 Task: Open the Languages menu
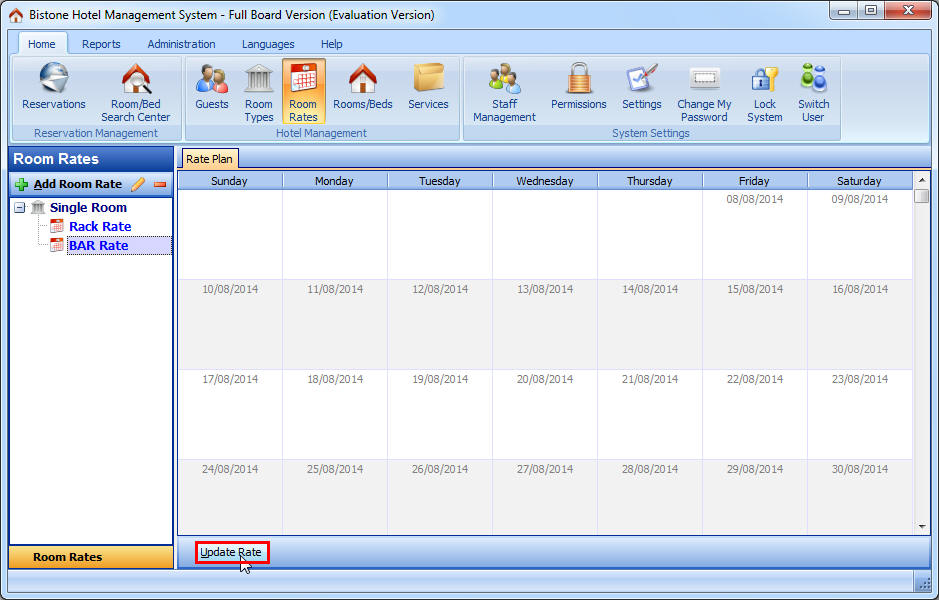pos(267,44)
